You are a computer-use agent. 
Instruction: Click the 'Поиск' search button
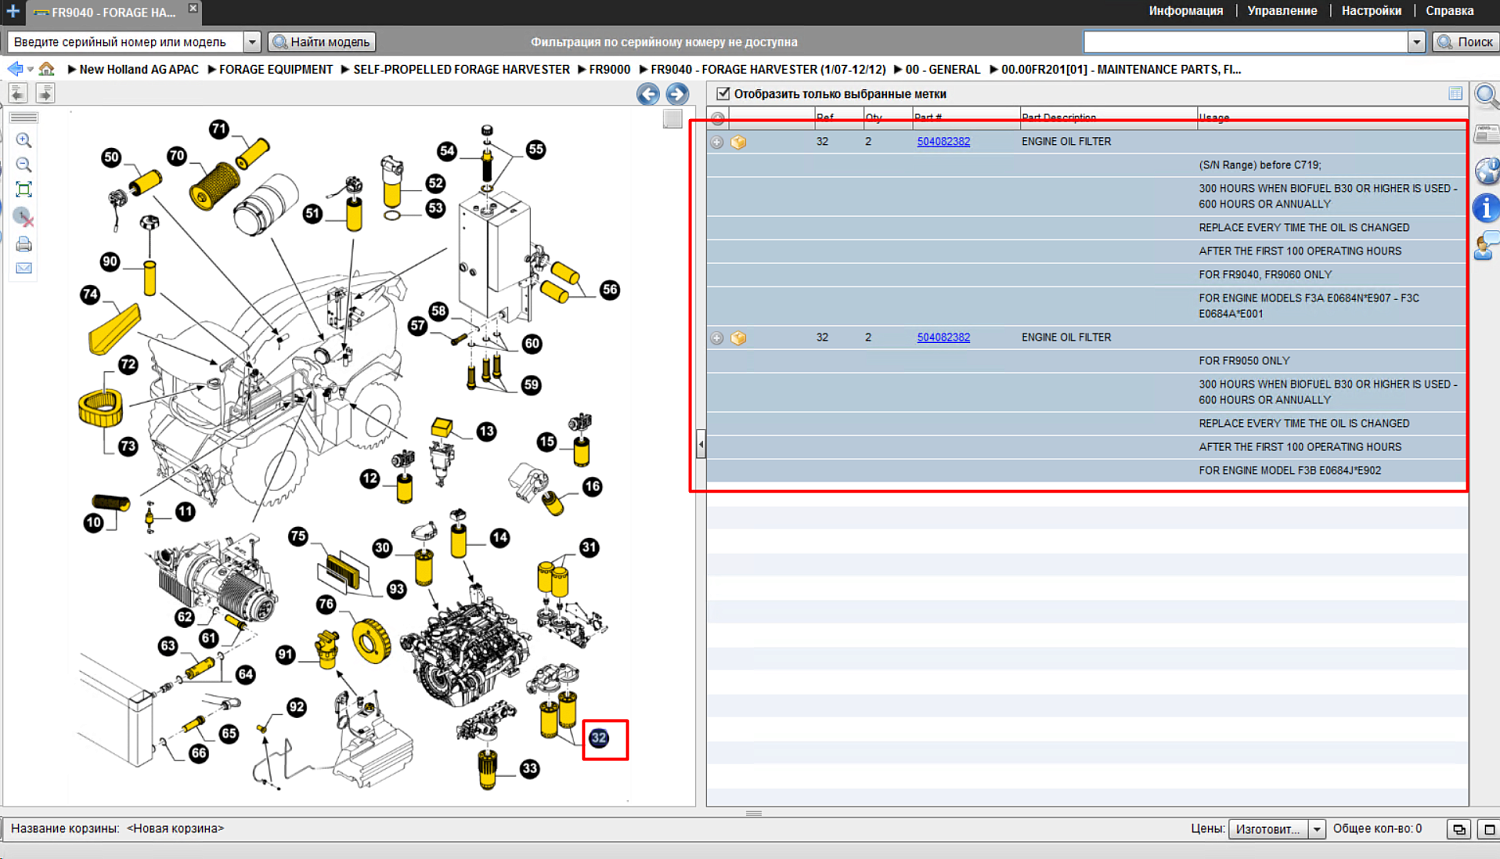tap(1465, 42)
